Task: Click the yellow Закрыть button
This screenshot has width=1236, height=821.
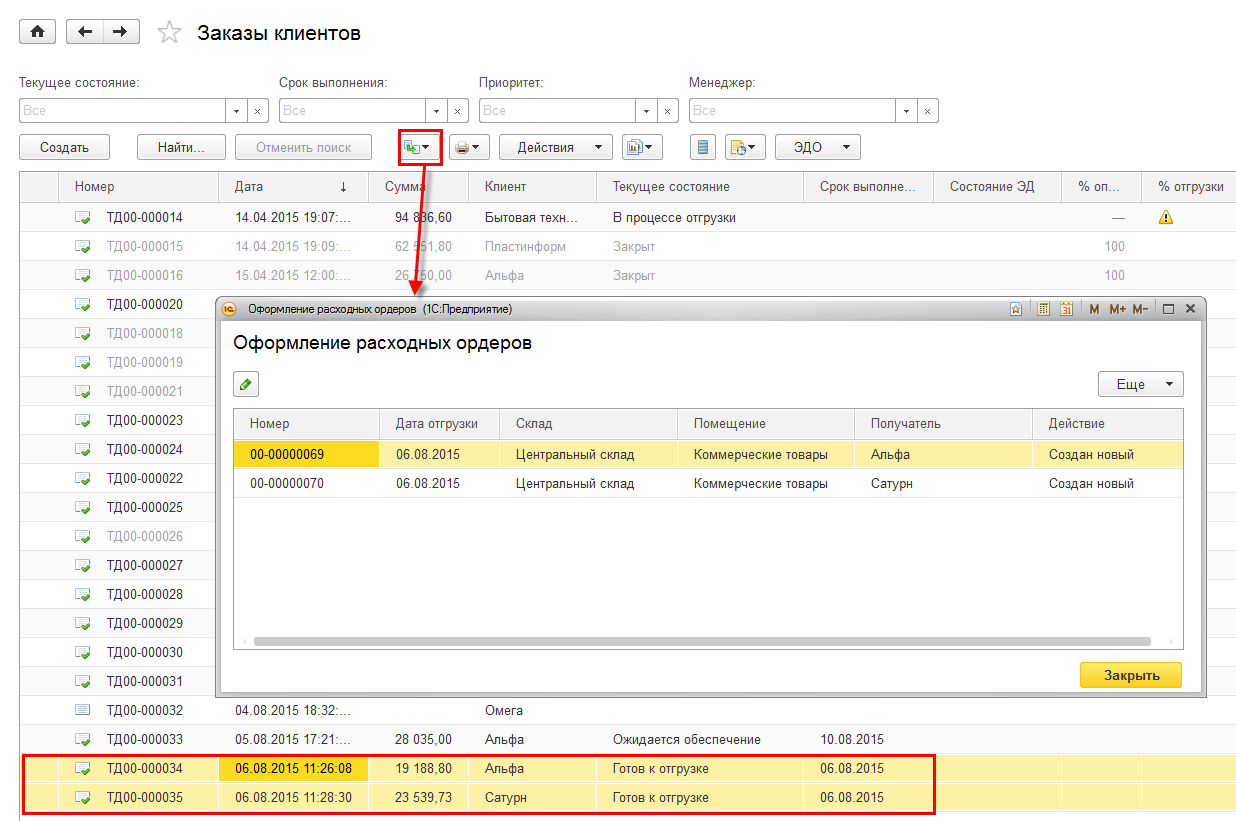Action: pyautogui.click(x=1131, y=675)
